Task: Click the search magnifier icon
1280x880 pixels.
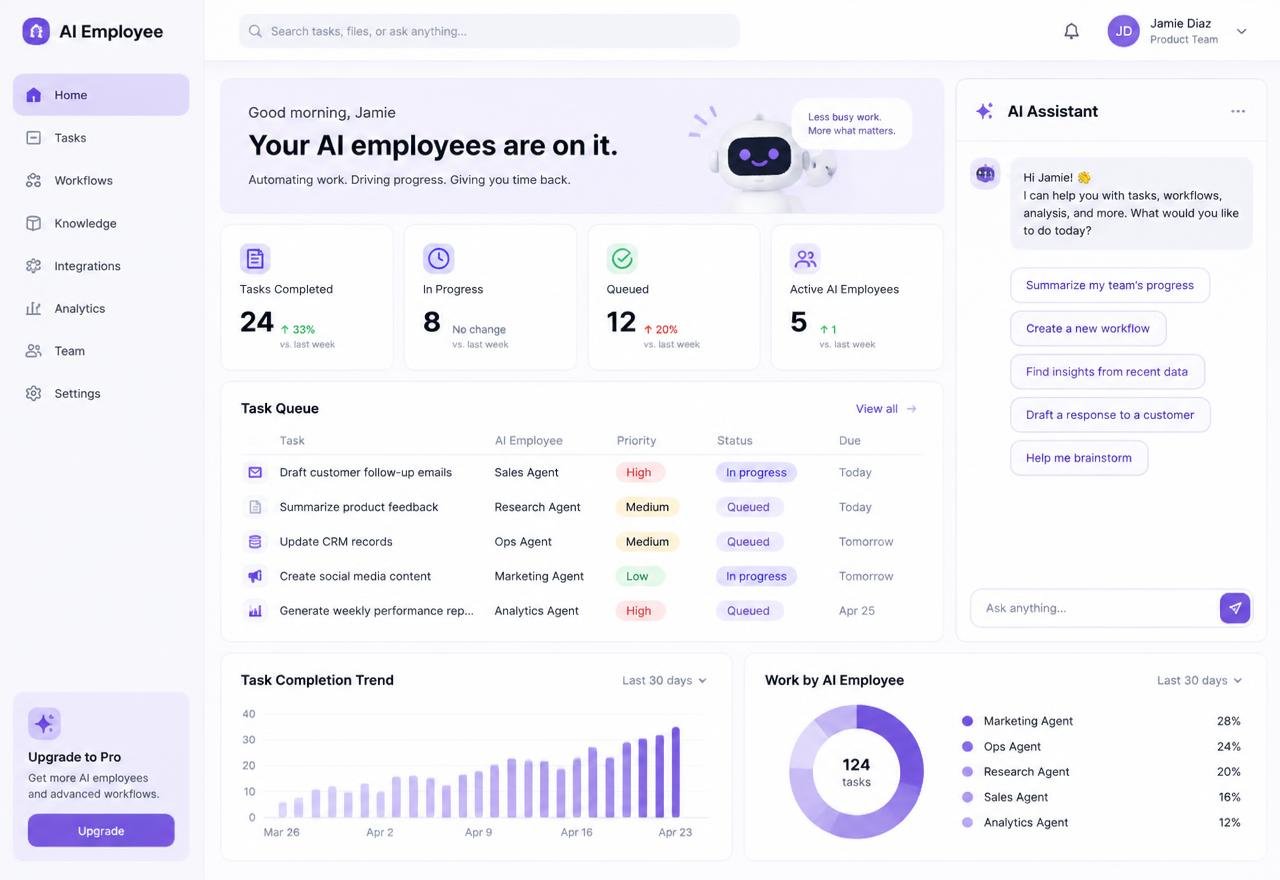Action: [256, 31]
